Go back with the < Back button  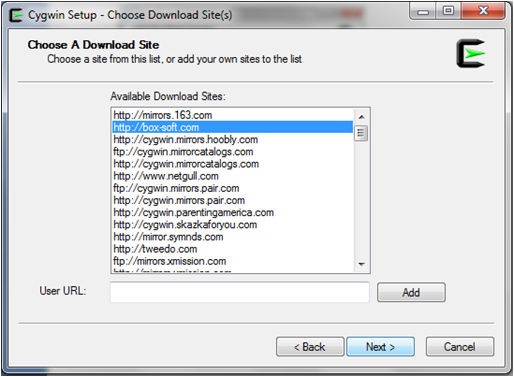point(310,347)
